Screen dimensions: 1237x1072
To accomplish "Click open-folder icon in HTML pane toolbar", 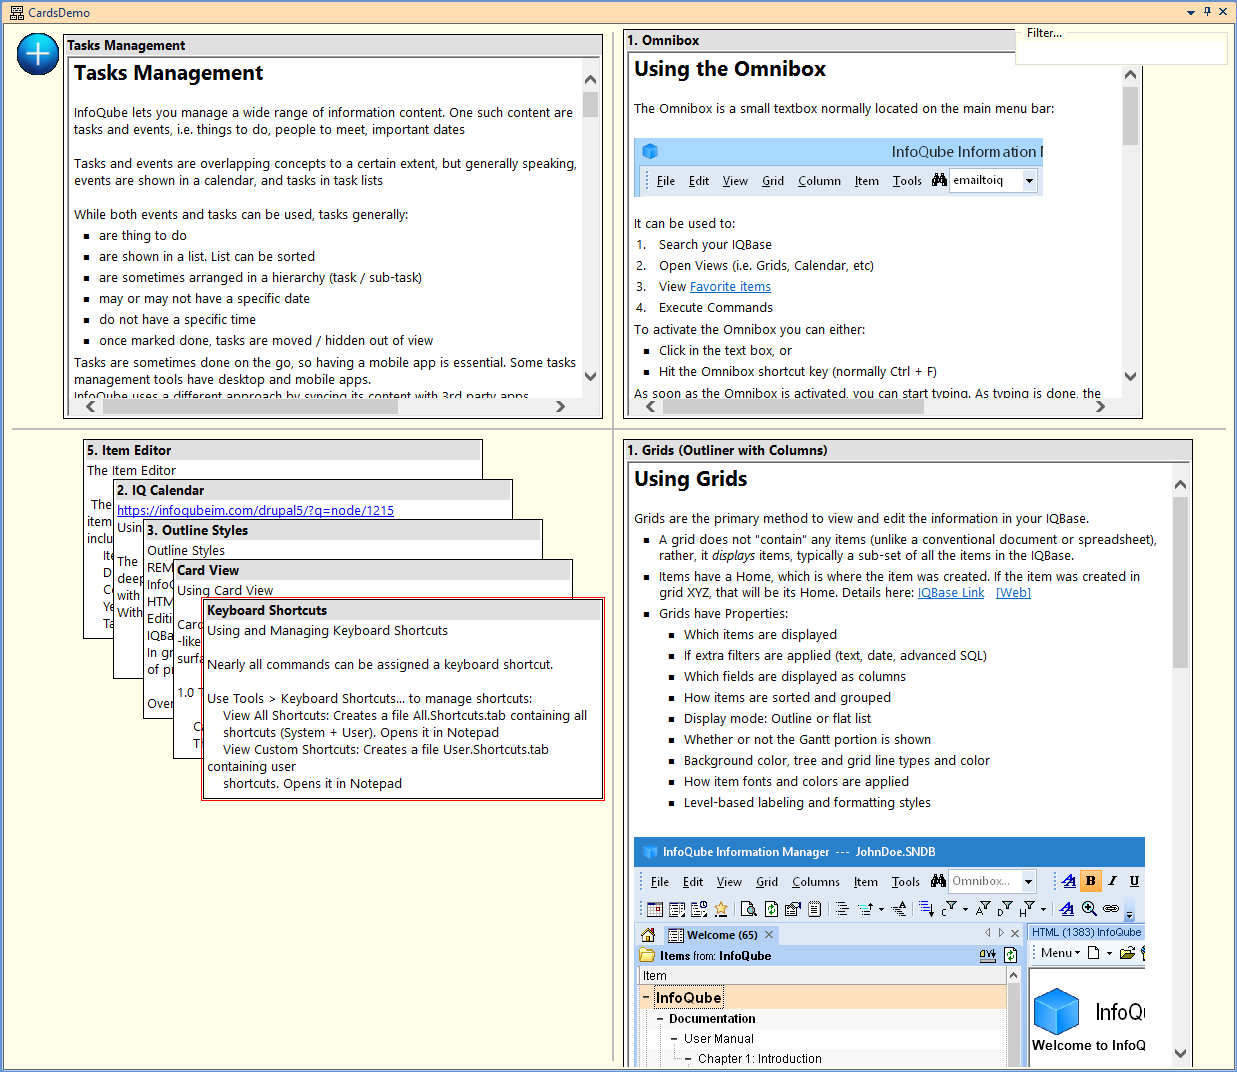I will coord(1127,953).
